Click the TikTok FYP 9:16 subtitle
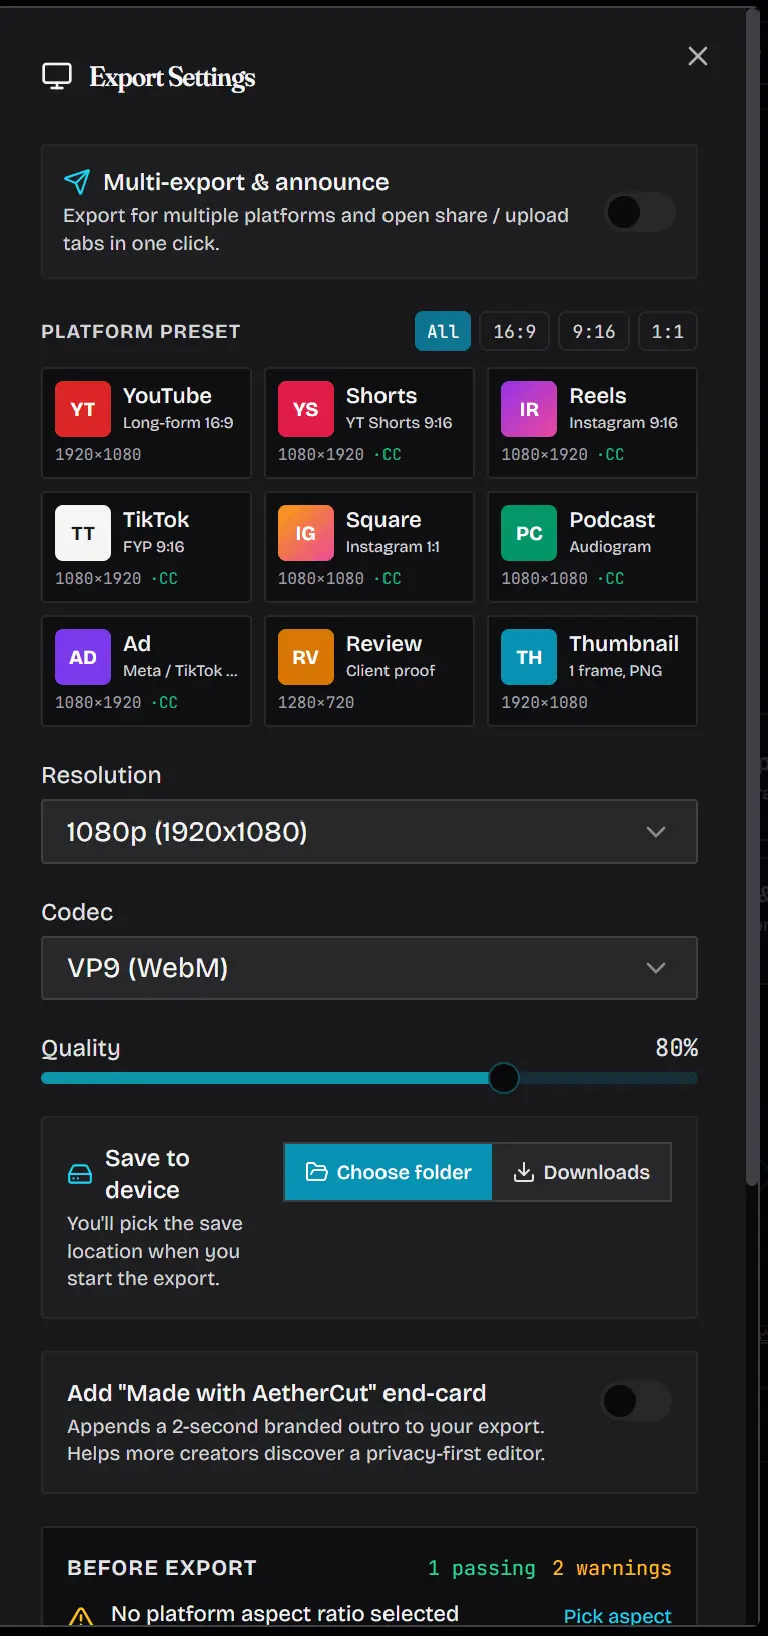This screenshot has height=1636, width=768. click(x=154, y=547)
